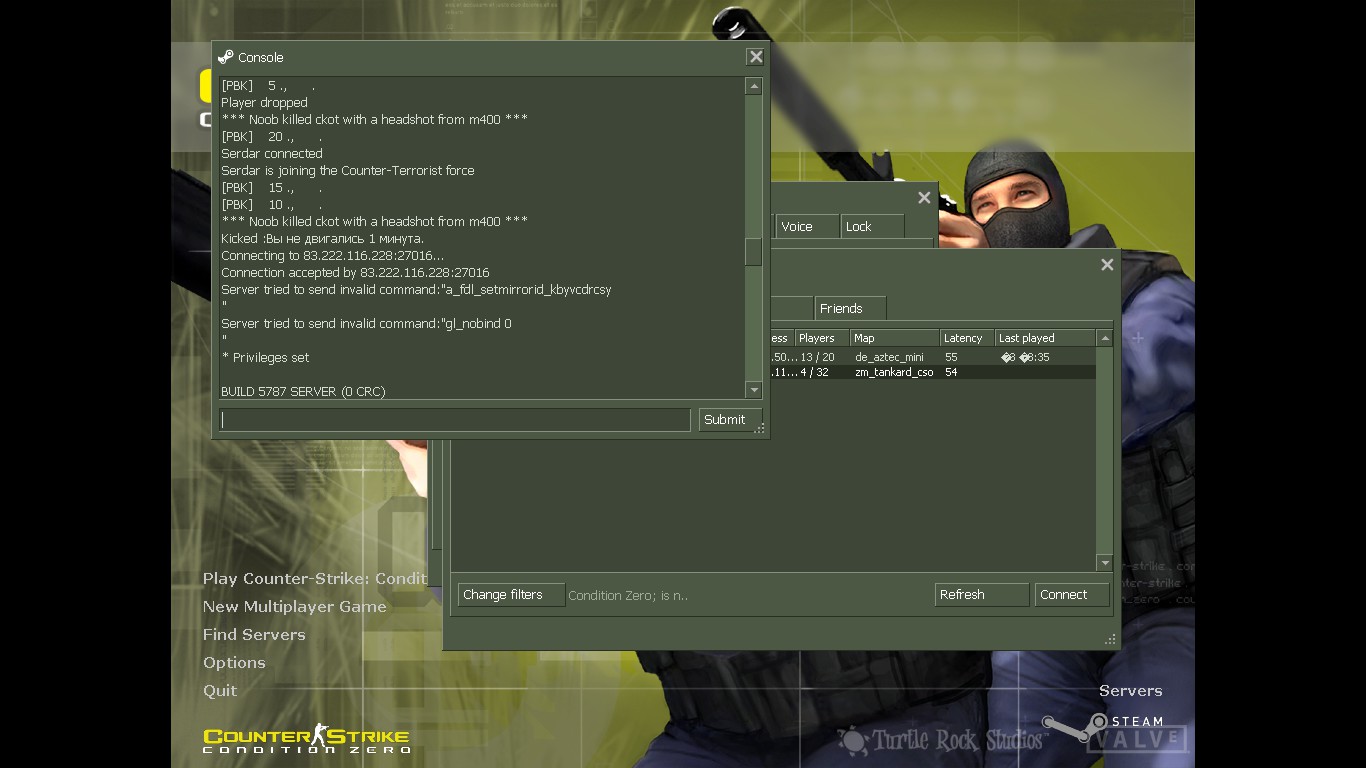Click console scrollbar down arrow
This screenshot has height=768, width=1366.
click(x=754, y=390)
